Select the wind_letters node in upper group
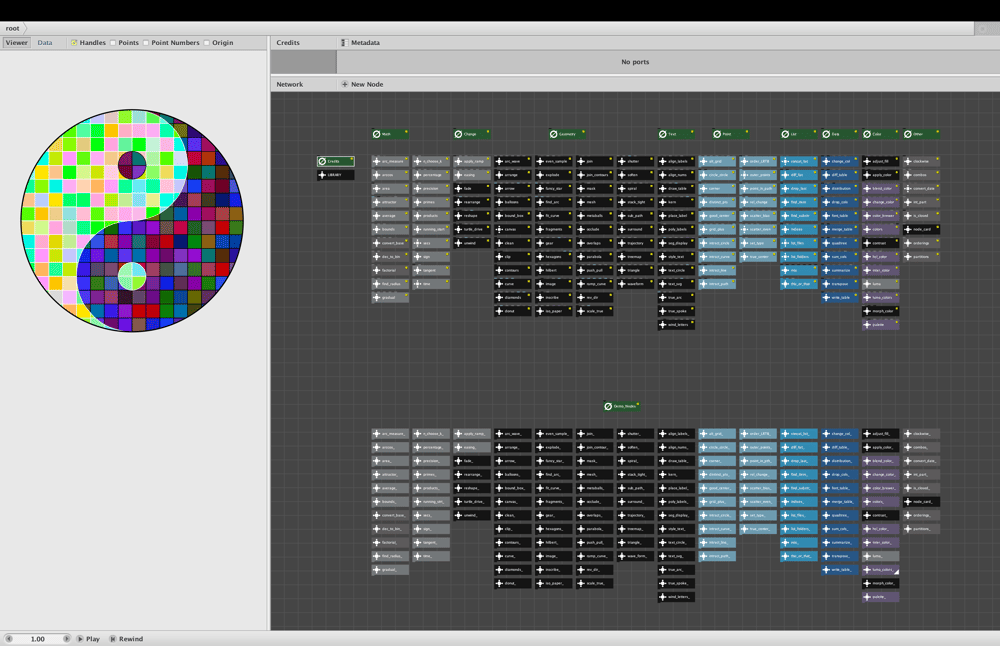 [x=676, y=325]
